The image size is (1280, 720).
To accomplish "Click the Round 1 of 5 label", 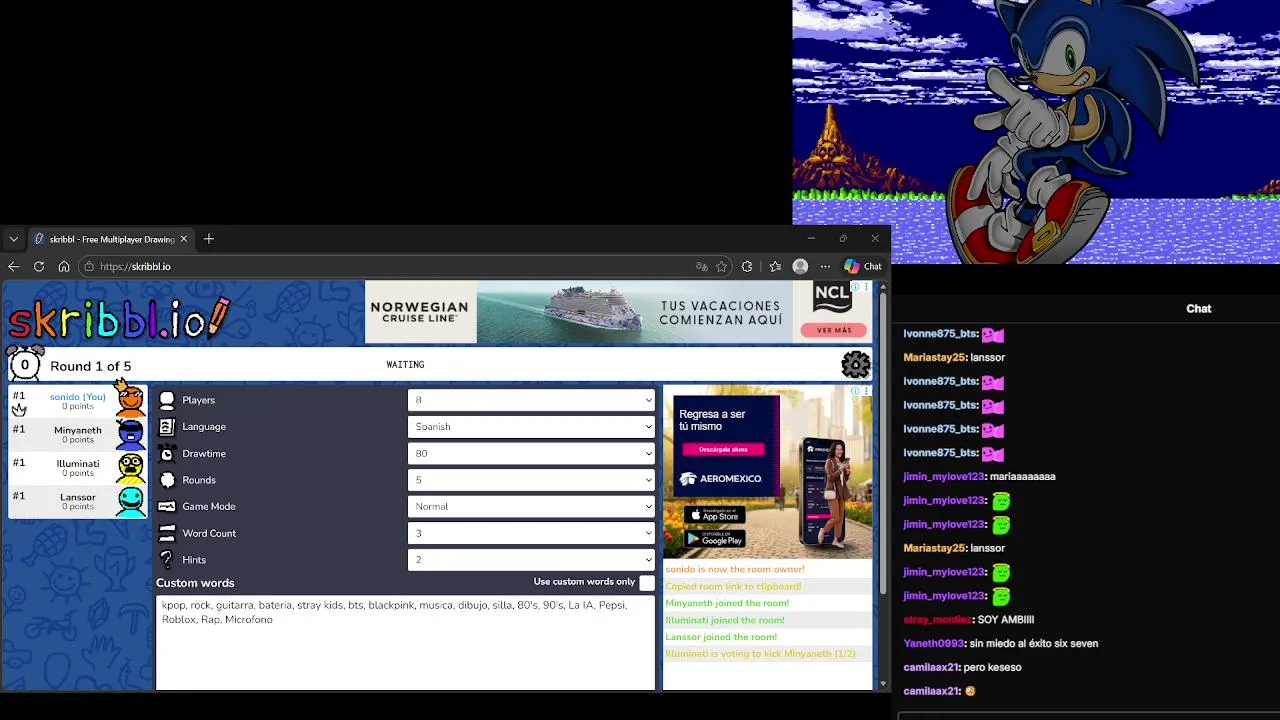I will coord(90,366).
